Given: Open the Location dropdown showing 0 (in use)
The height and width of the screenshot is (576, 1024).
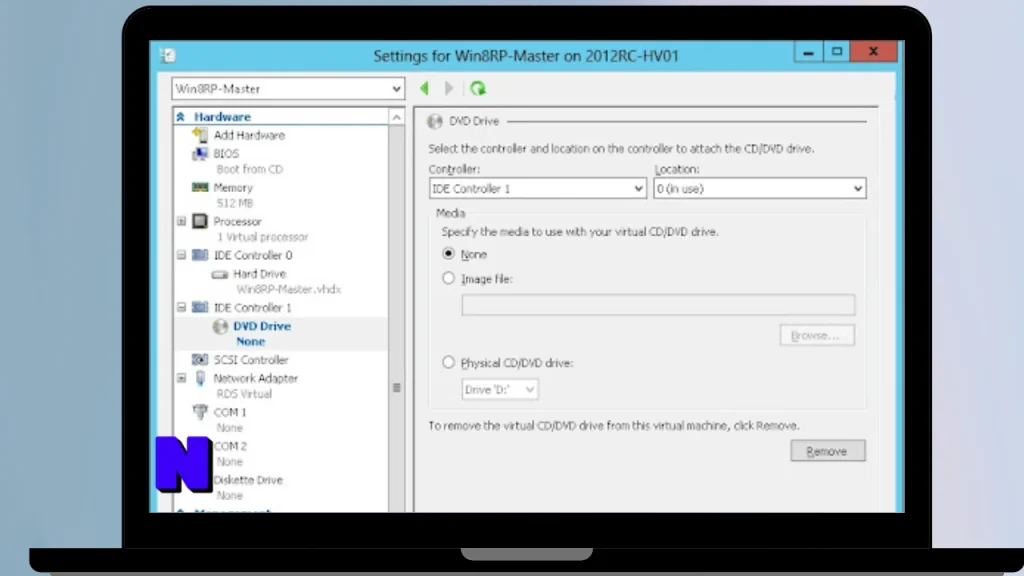Looking at the screenshot, I should click(760, 189).
